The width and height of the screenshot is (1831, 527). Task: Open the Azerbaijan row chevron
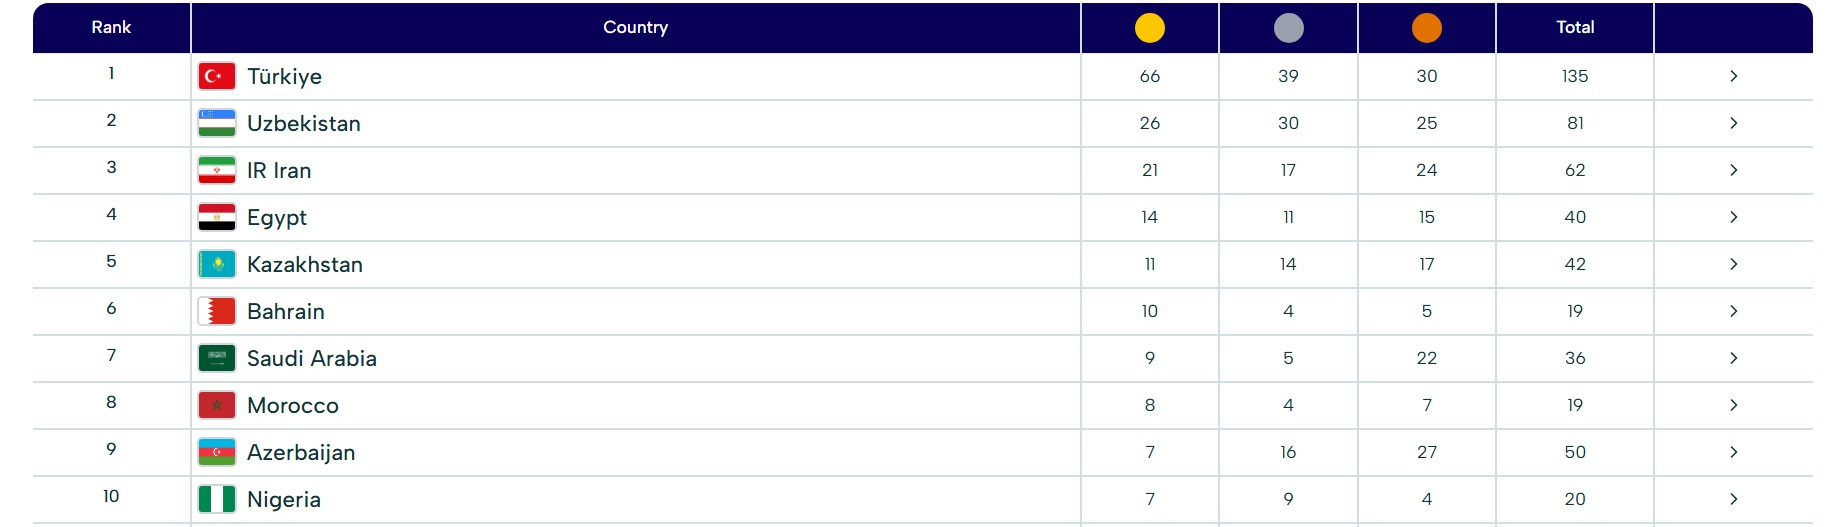tap(1733, 452)
